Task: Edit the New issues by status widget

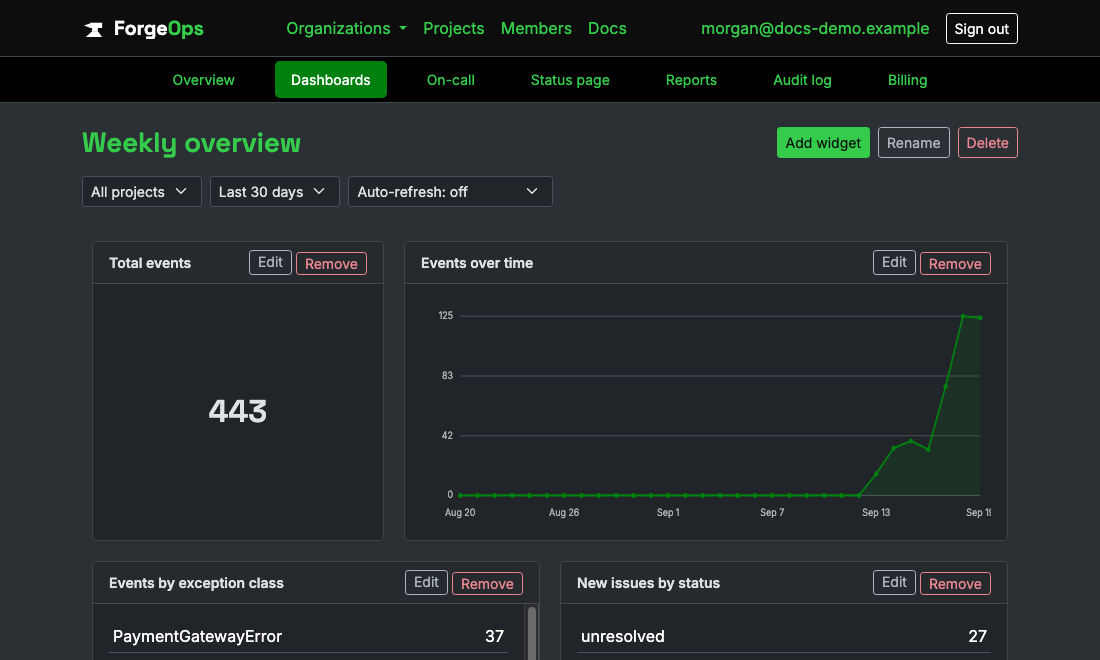Action: click(894, 582)
